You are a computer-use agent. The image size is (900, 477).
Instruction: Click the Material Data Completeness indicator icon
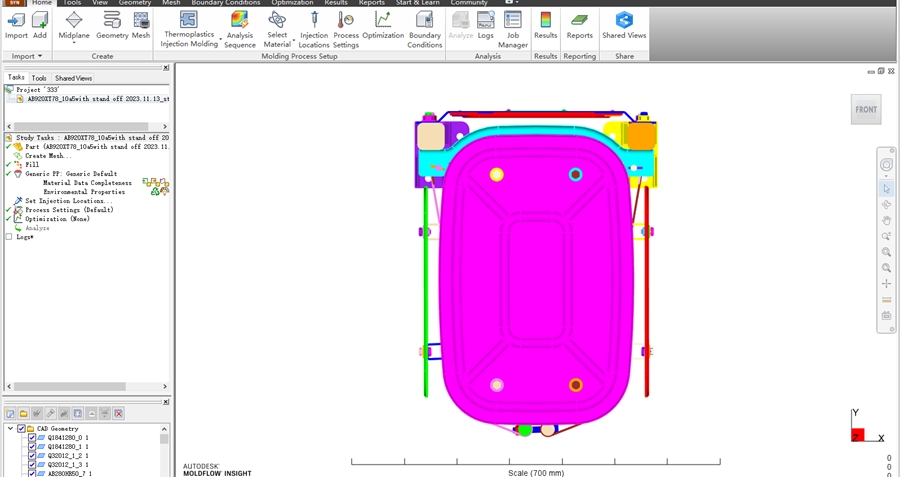pyautogui.click(x=156, y=183)
